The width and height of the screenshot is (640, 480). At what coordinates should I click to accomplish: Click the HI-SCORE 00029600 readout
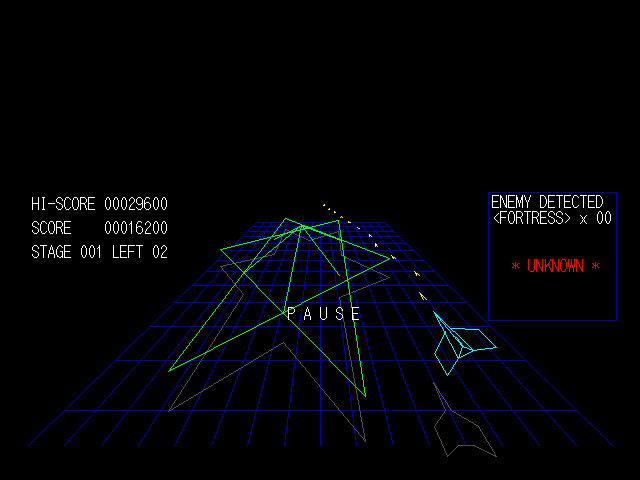99,204
